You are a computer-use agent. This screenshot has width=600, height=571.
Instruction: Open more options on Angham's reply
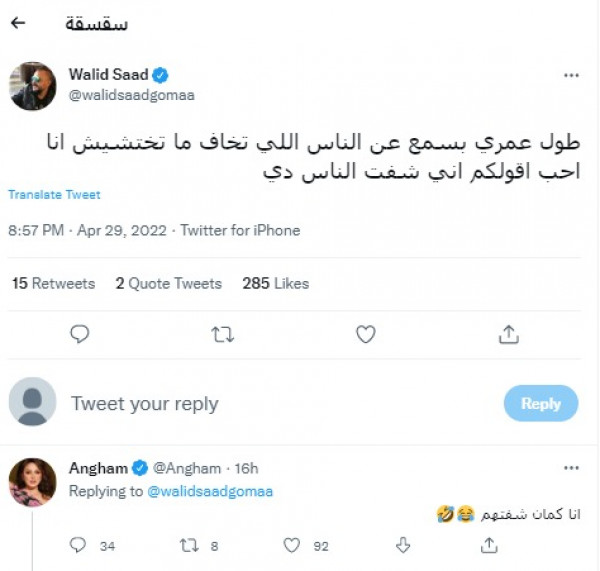(571, 468)
